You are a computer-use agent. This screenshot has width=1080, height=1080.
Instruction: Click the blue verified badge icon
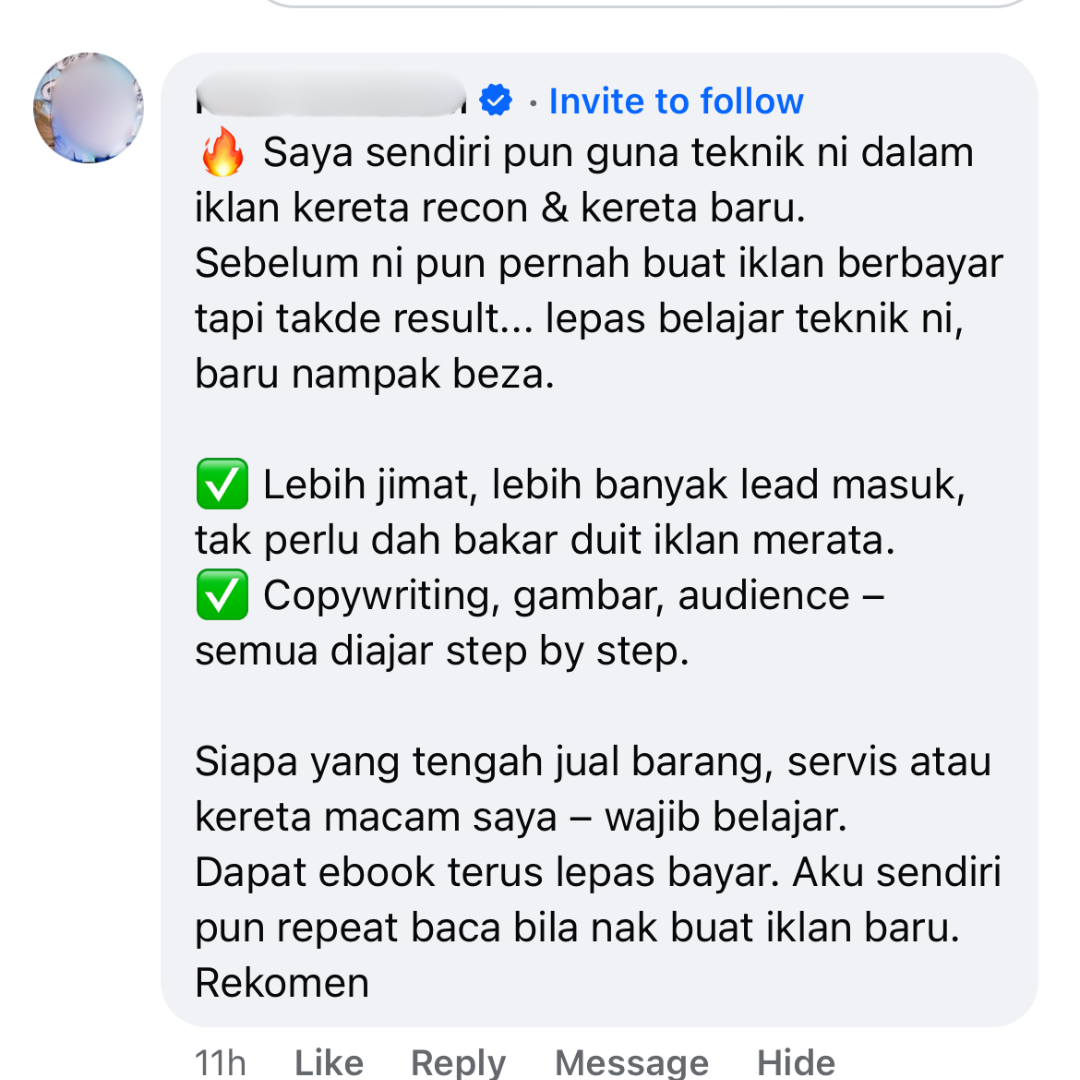[x=496, y=101]
